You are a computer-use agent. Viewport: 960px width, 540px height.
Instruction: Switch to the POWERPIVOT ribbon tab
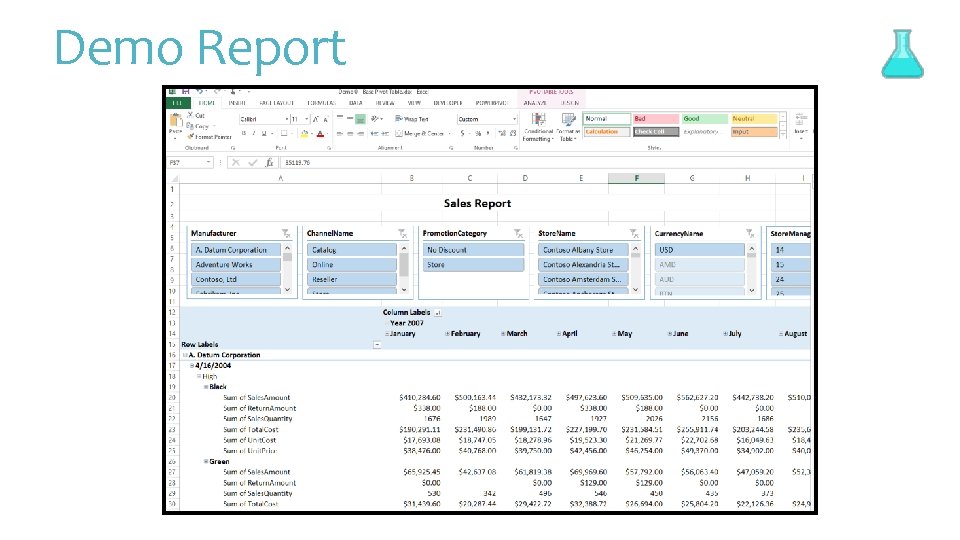coord(492,103)
